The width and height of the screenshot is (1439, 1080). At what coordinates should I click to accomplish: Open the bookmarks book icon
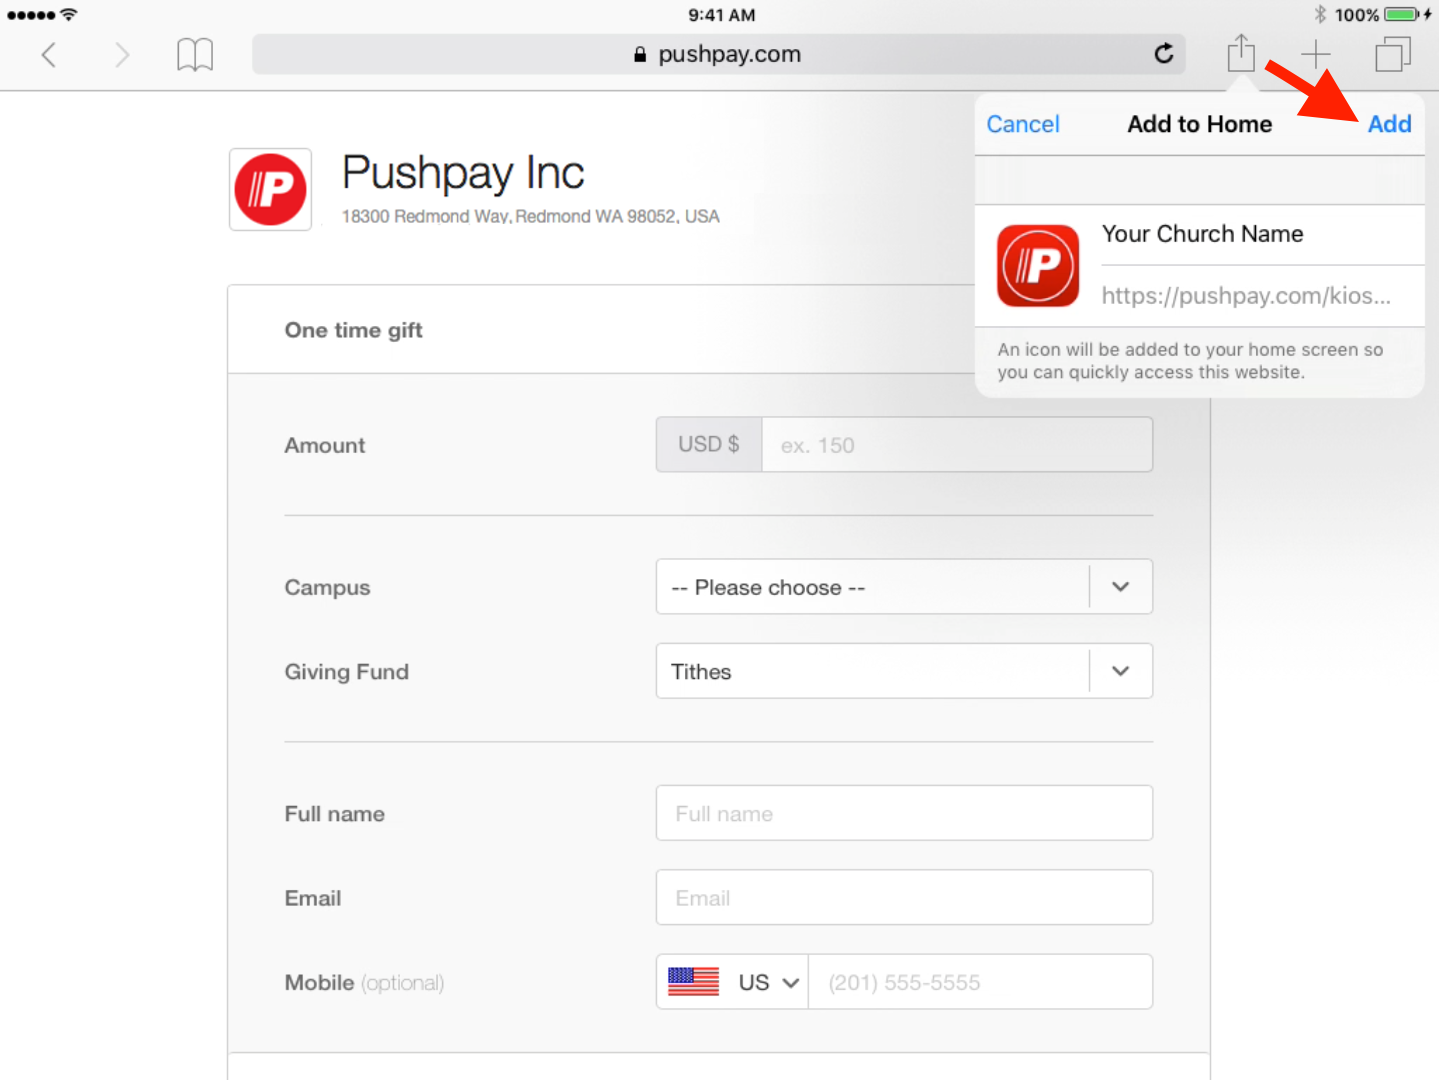[195, 55]
